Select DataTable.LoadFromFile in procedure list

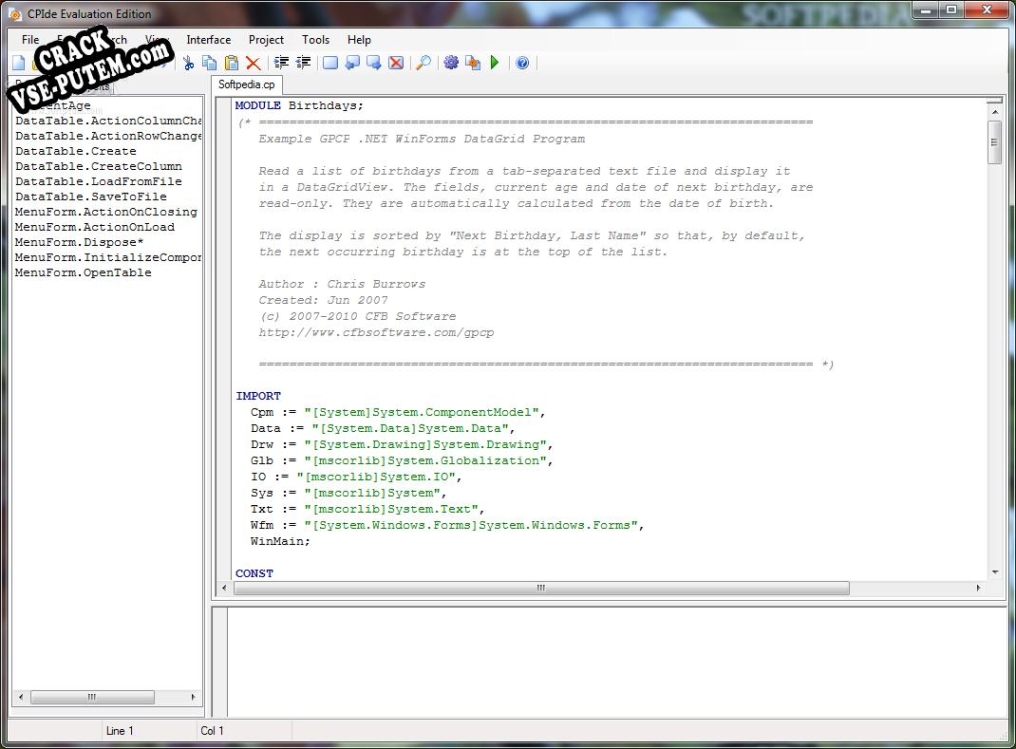[98, 181]
